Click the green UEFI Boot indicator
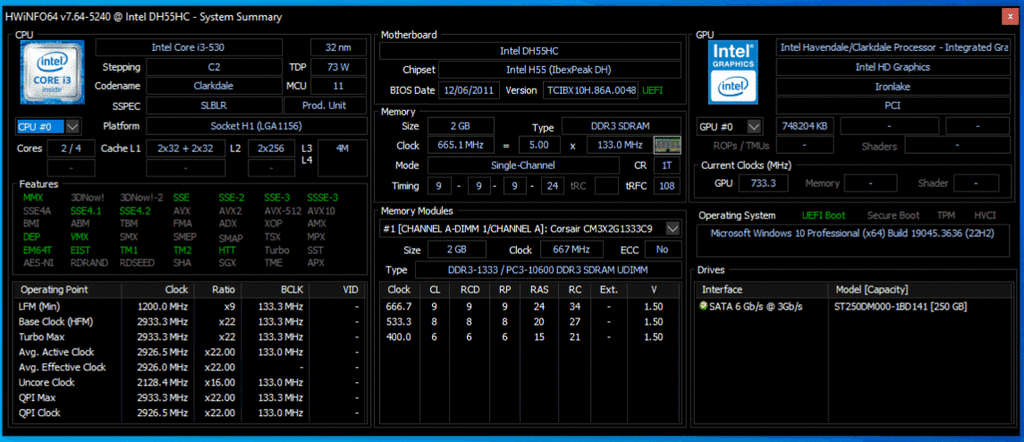This screenshot has height=442, width=1024. [x=823, y=215]
